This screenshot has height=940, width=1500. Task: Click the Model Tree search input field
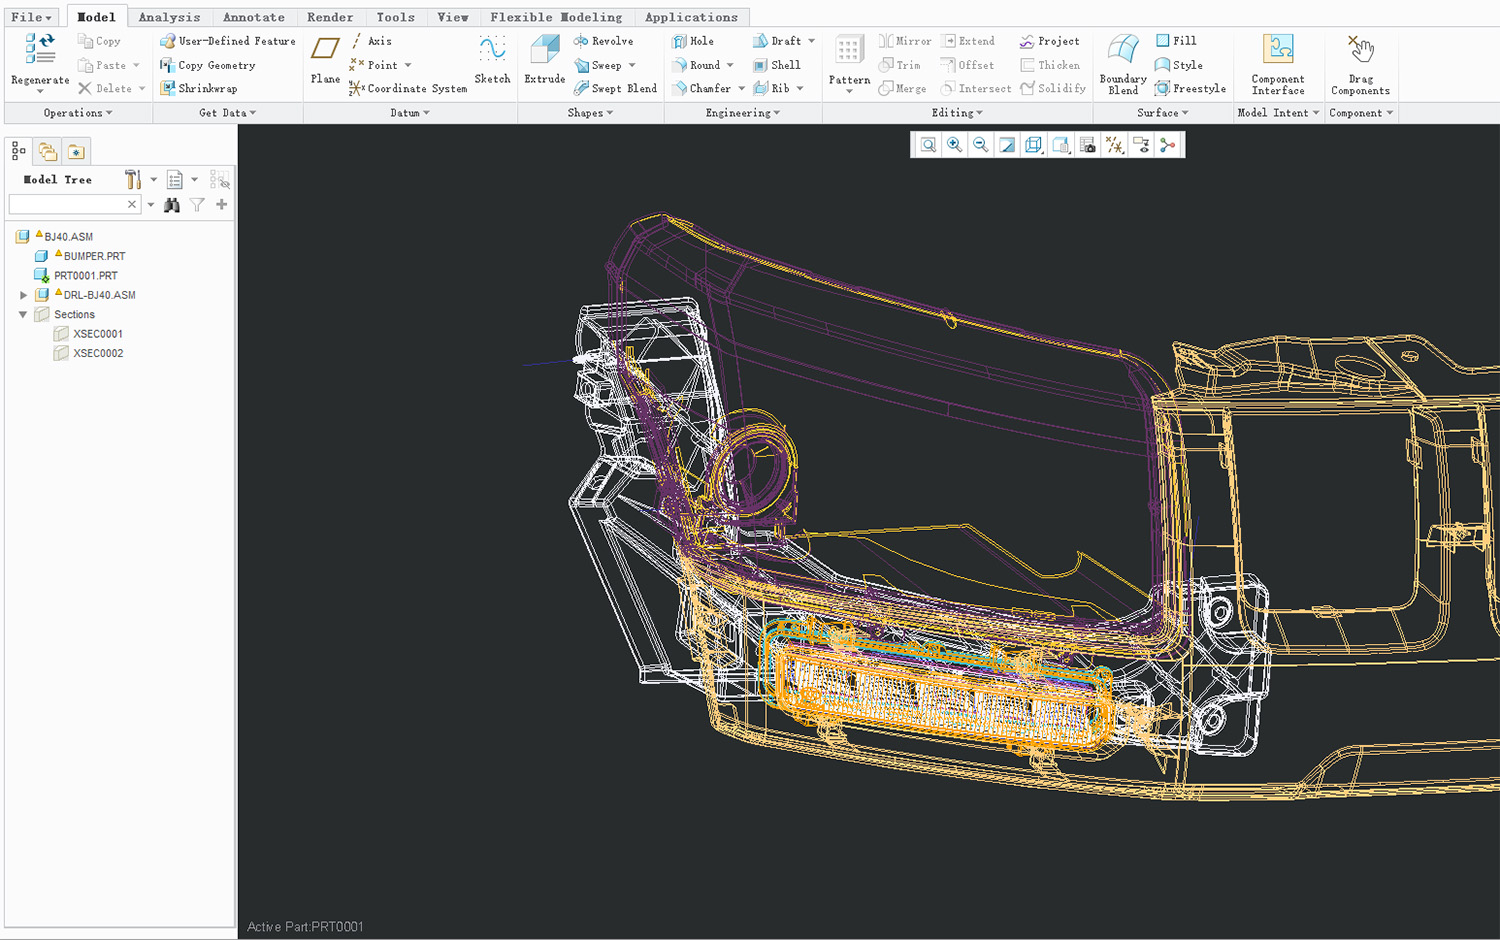66,204
